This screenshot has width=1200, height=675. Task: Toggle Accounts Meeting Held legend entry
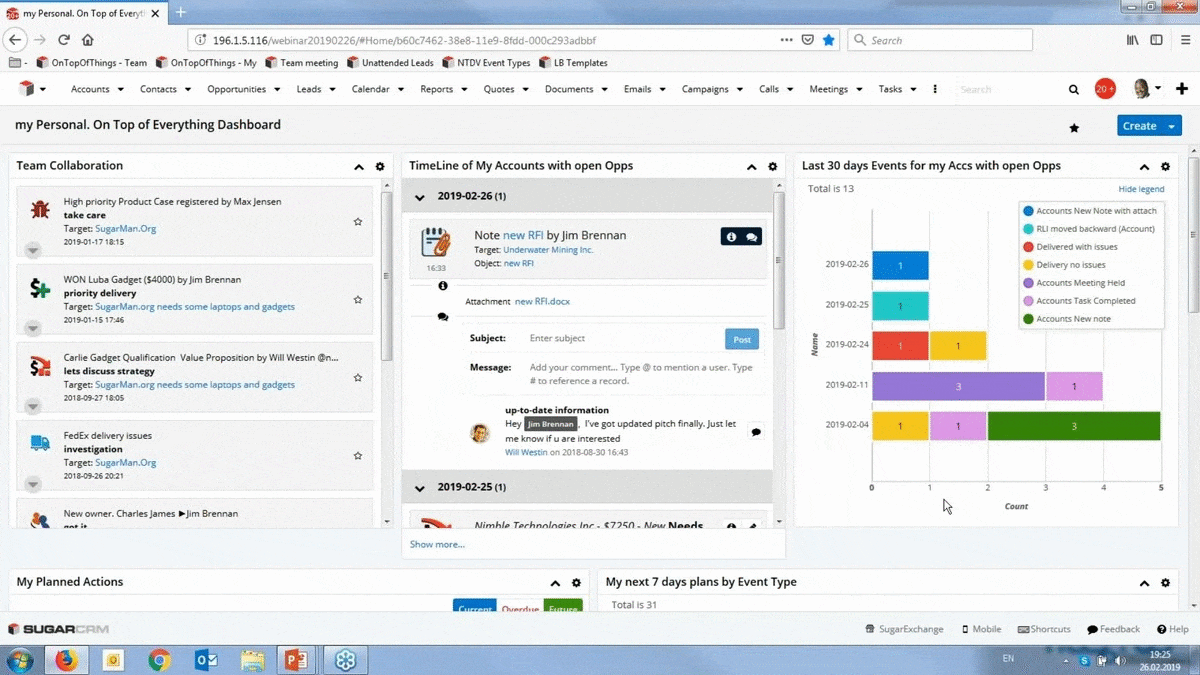click(1073, 283)
